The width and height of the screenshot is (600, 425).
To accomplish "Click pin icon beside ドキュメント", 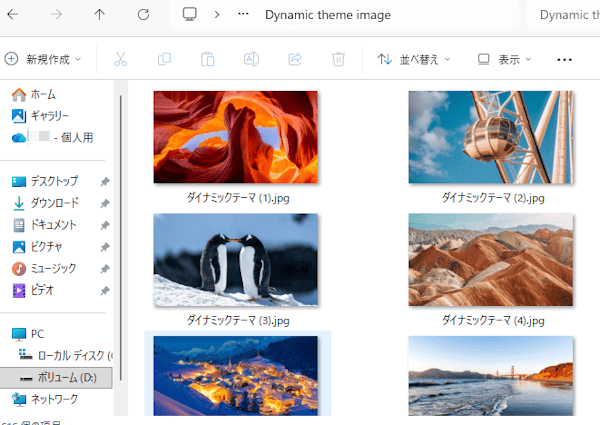I will tap(105, 225).
